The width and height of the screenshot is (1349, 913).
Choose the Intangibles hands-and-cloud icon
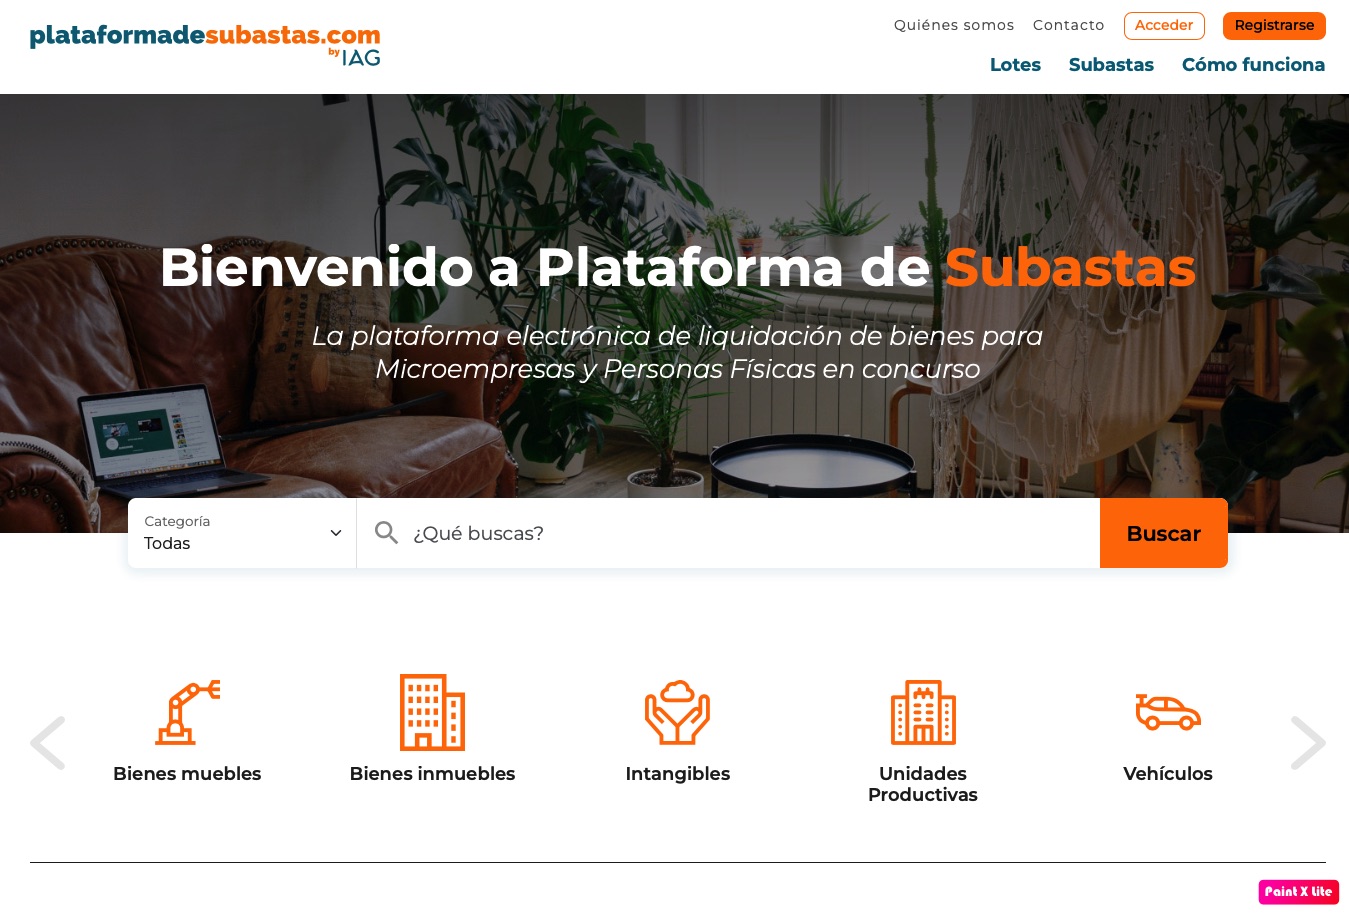[x=677, y=712]
